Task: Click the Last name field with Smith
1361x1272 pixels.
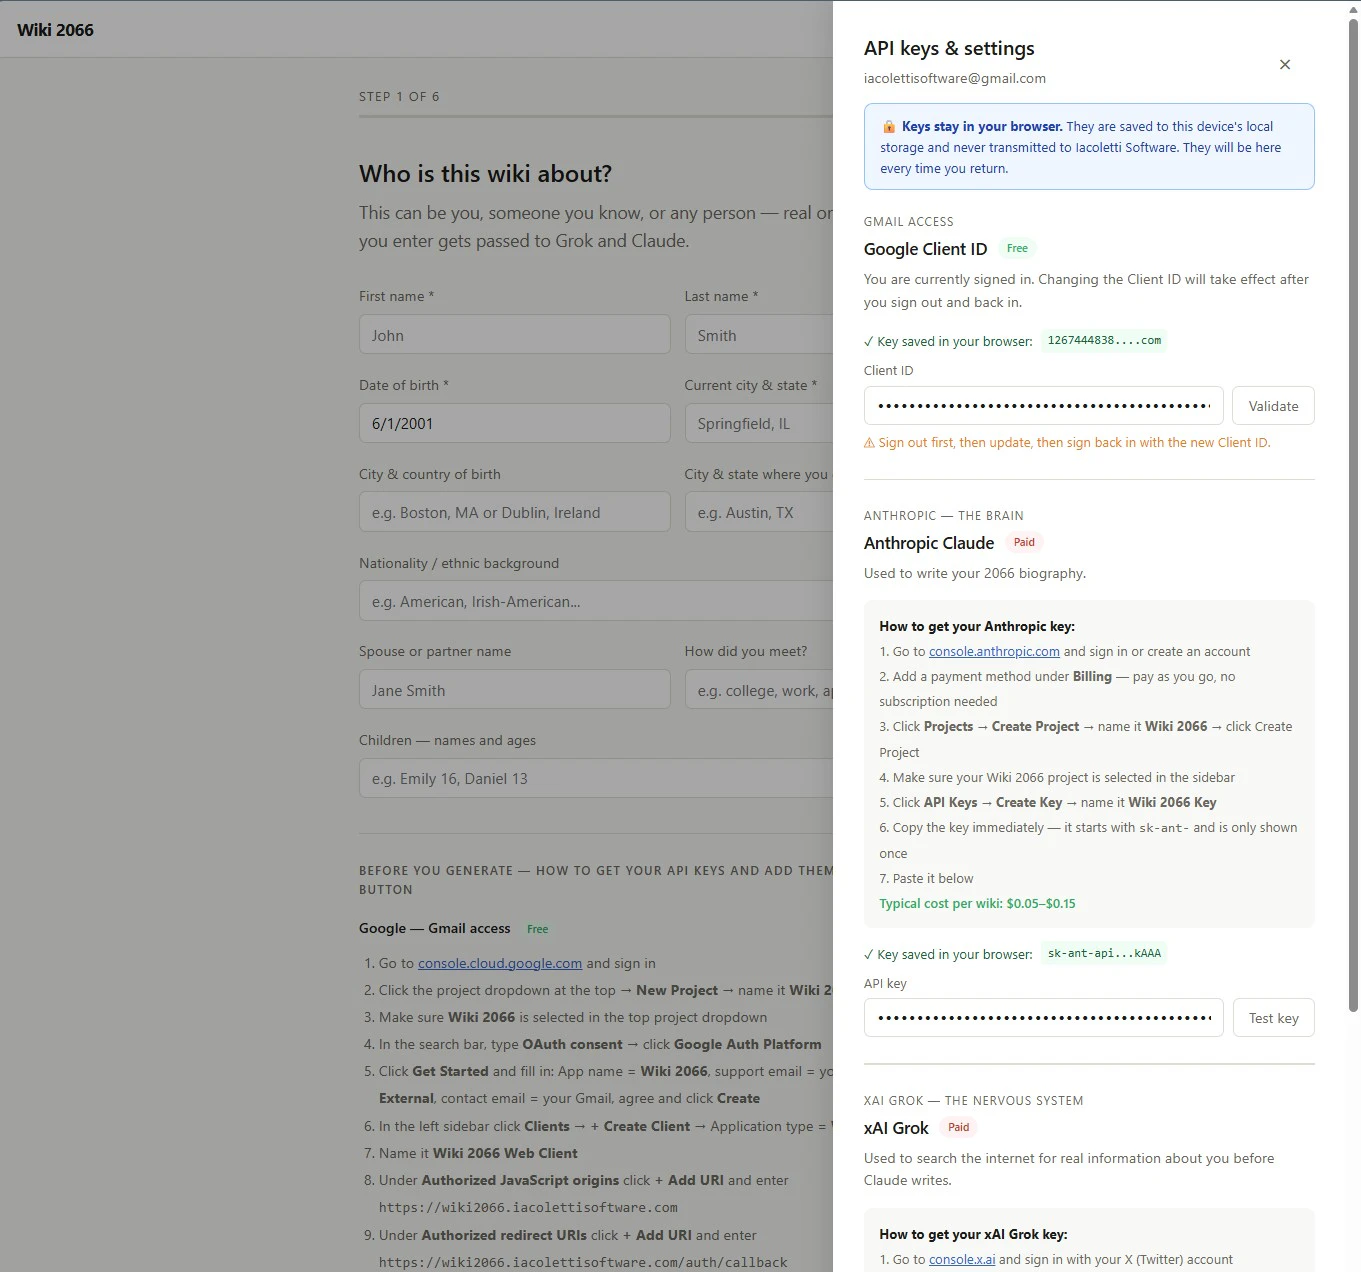Action: pos(758,335)
